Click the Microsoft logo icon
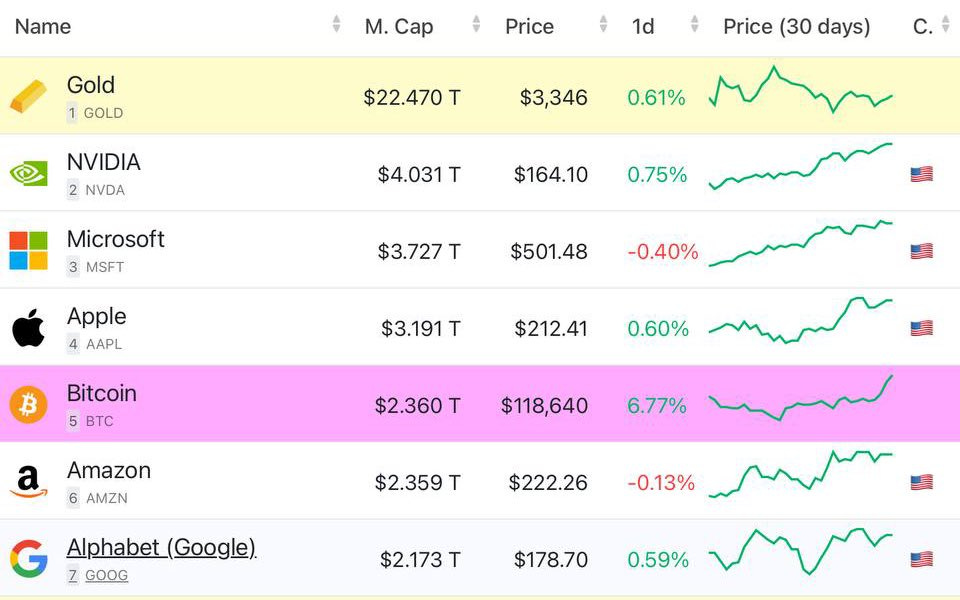This screenshot has width=960, height=600. tap(28, 251)
